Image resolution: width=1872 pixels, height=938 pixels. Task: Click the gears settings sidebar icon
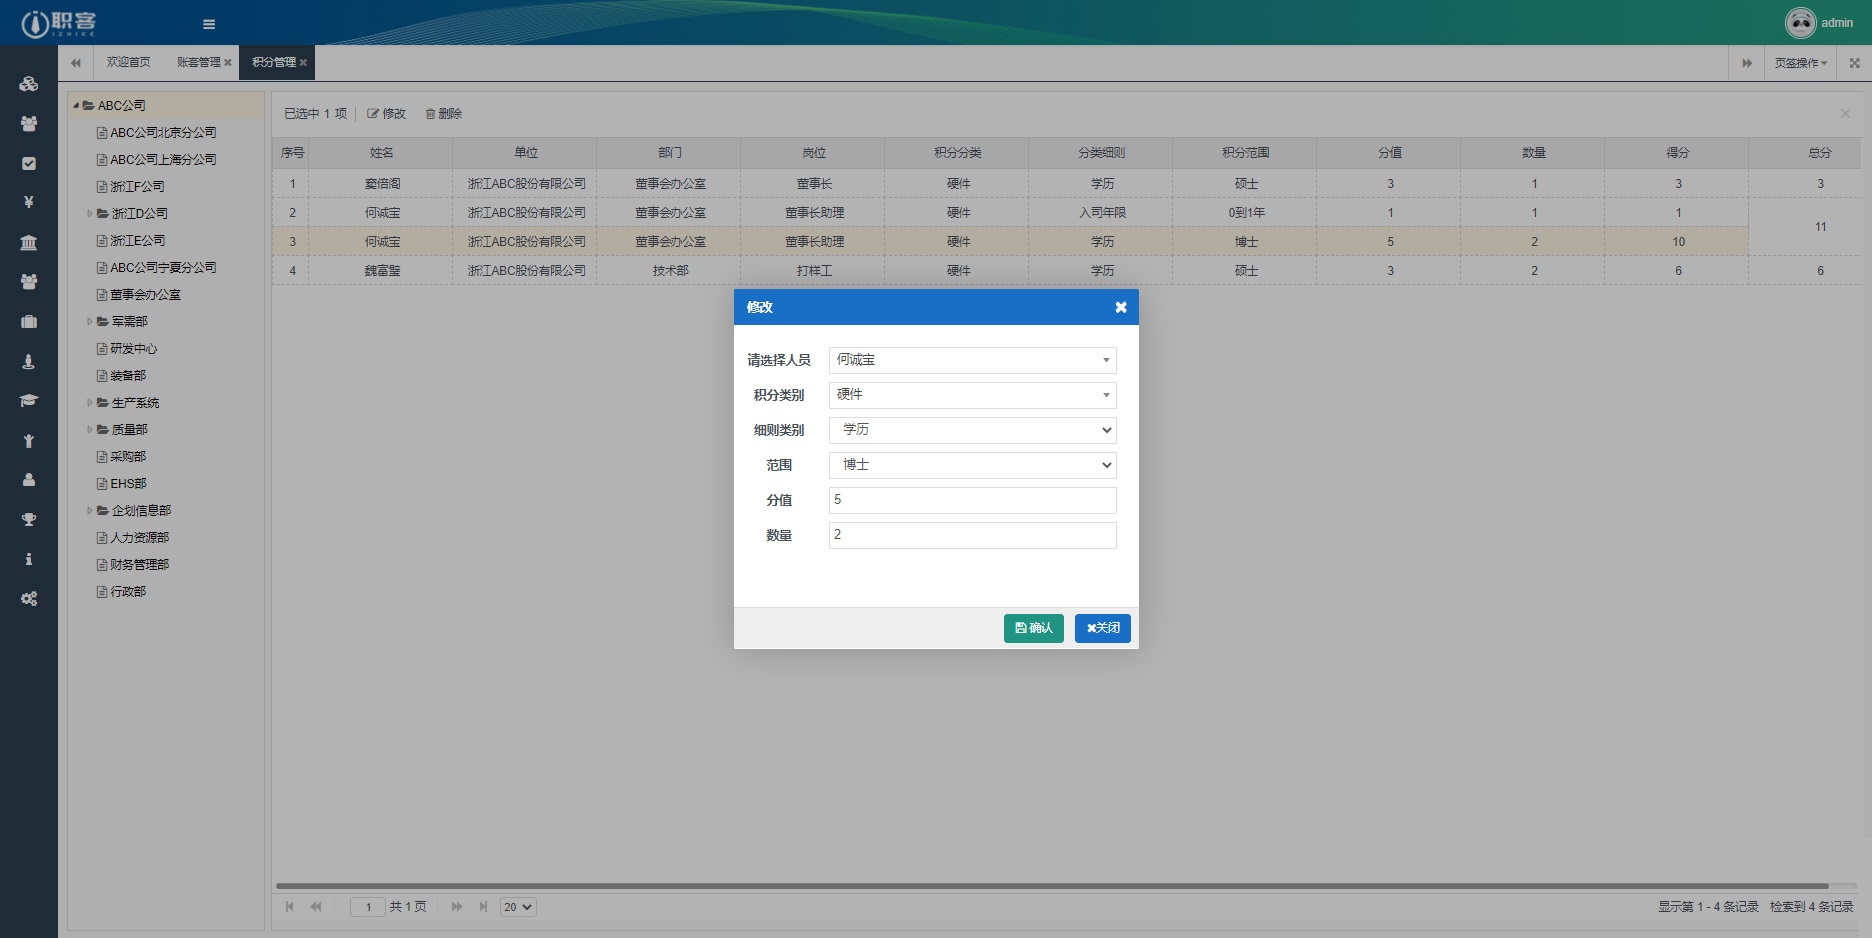coord(29,598)
